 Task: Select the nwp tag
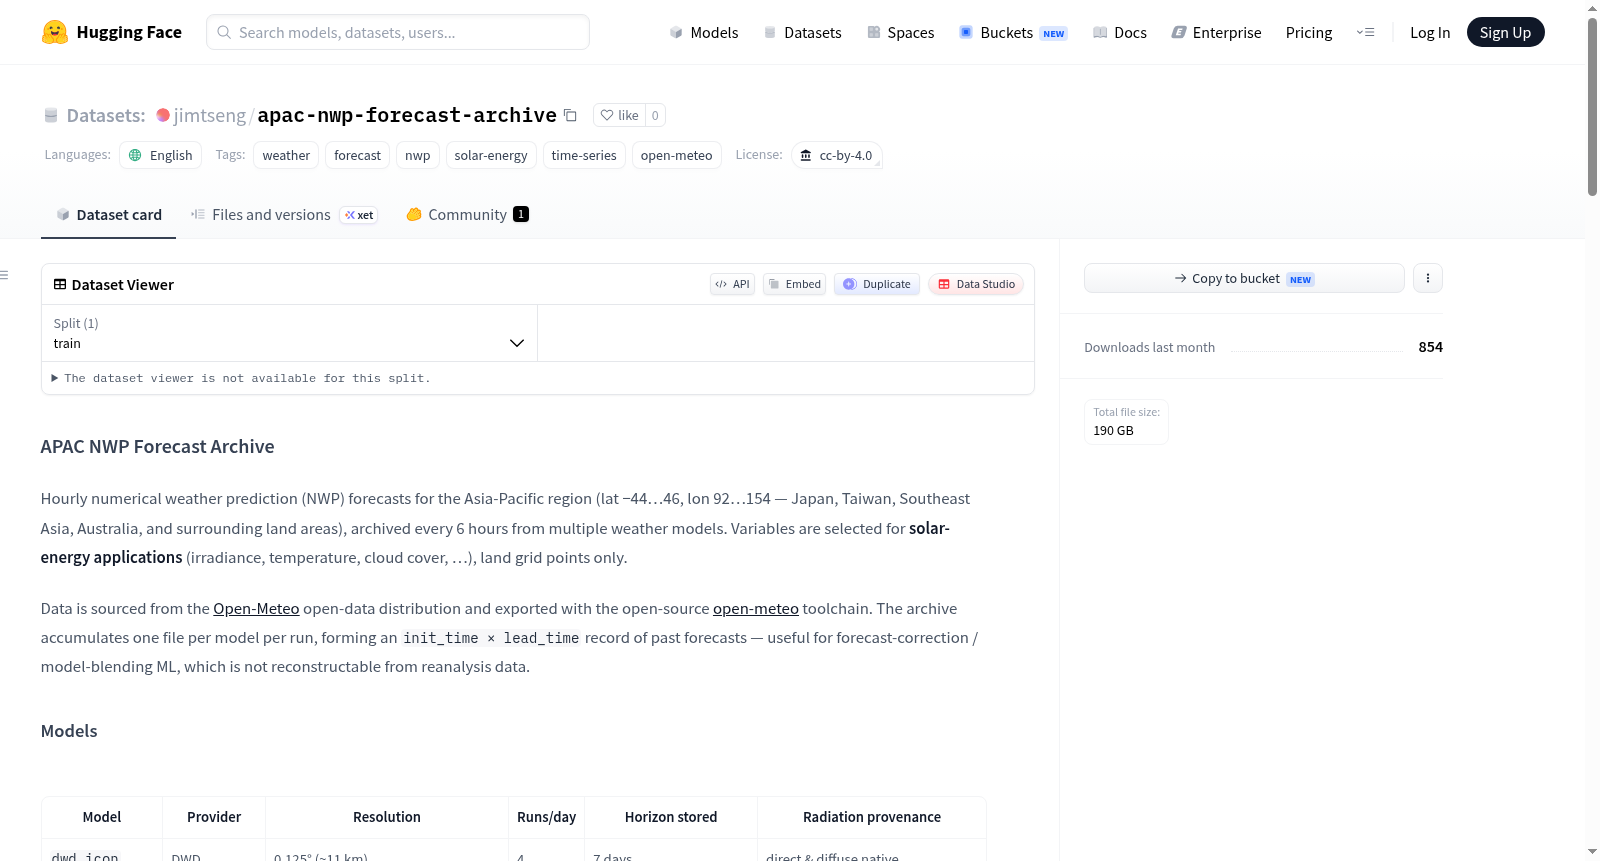418,155
